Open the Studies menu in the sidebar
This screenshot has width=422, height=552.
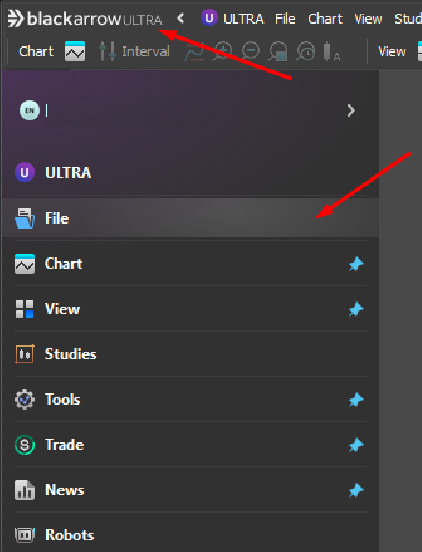click(x=190, y=354)
